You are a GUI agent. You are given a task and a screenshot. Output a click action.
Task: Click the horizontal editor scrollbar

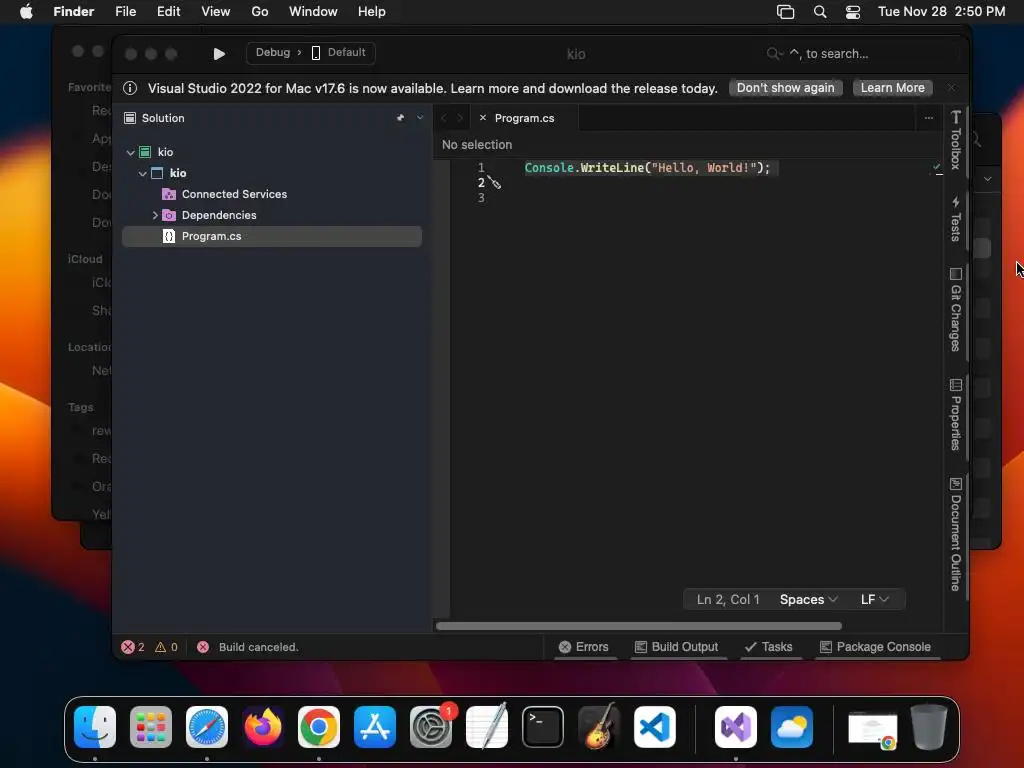tap(639, 626)
